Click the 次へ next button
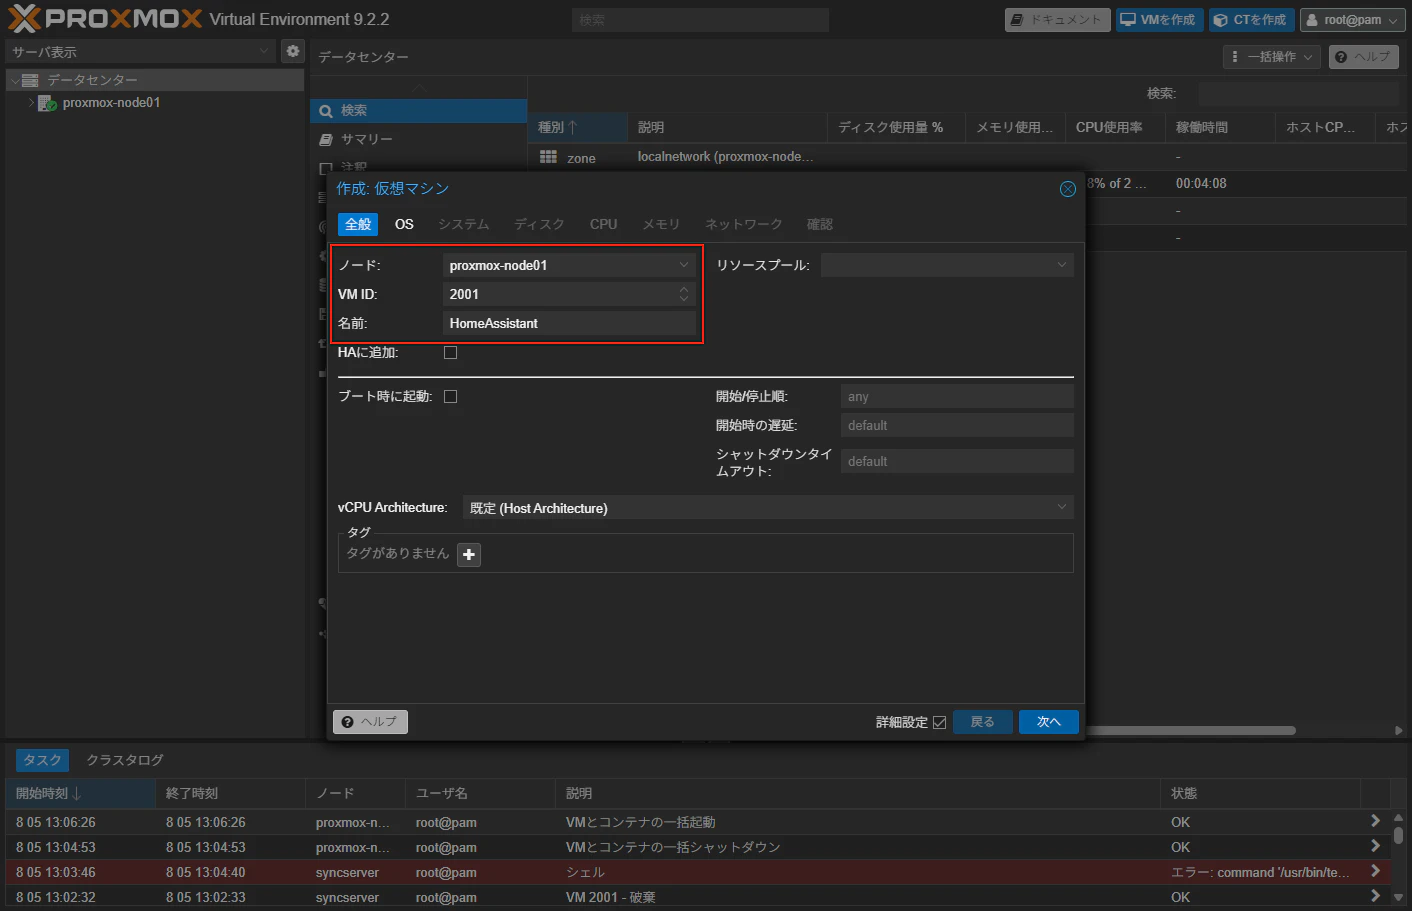Viewport: 1412px width, 911px height. (x=1049, y=722)
